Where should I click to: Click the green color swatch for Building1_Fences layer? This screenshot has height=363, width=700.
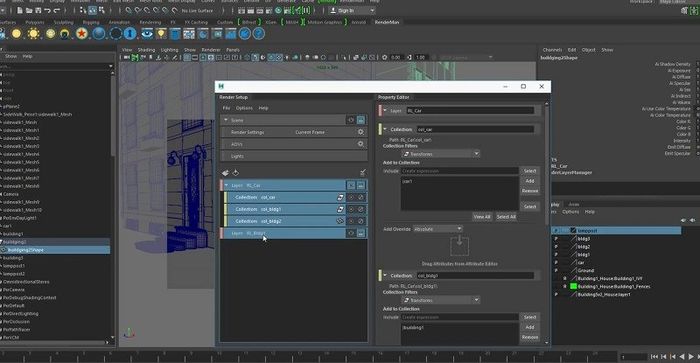click(x=573, y=287)
